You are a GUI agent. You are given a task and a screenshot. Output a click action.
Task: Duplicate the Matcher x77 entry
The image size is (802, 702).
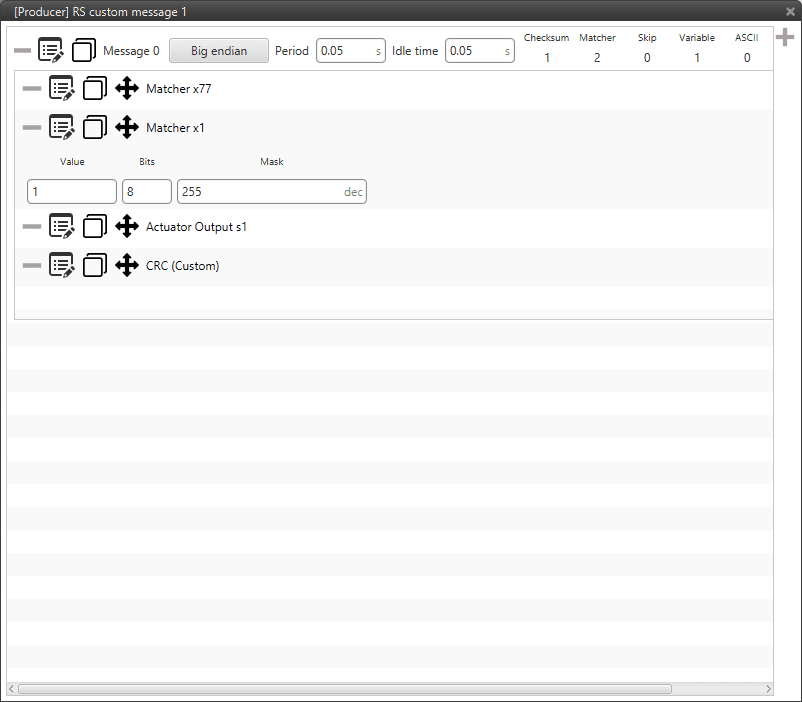pyautogui.click(x=95, y=88)
